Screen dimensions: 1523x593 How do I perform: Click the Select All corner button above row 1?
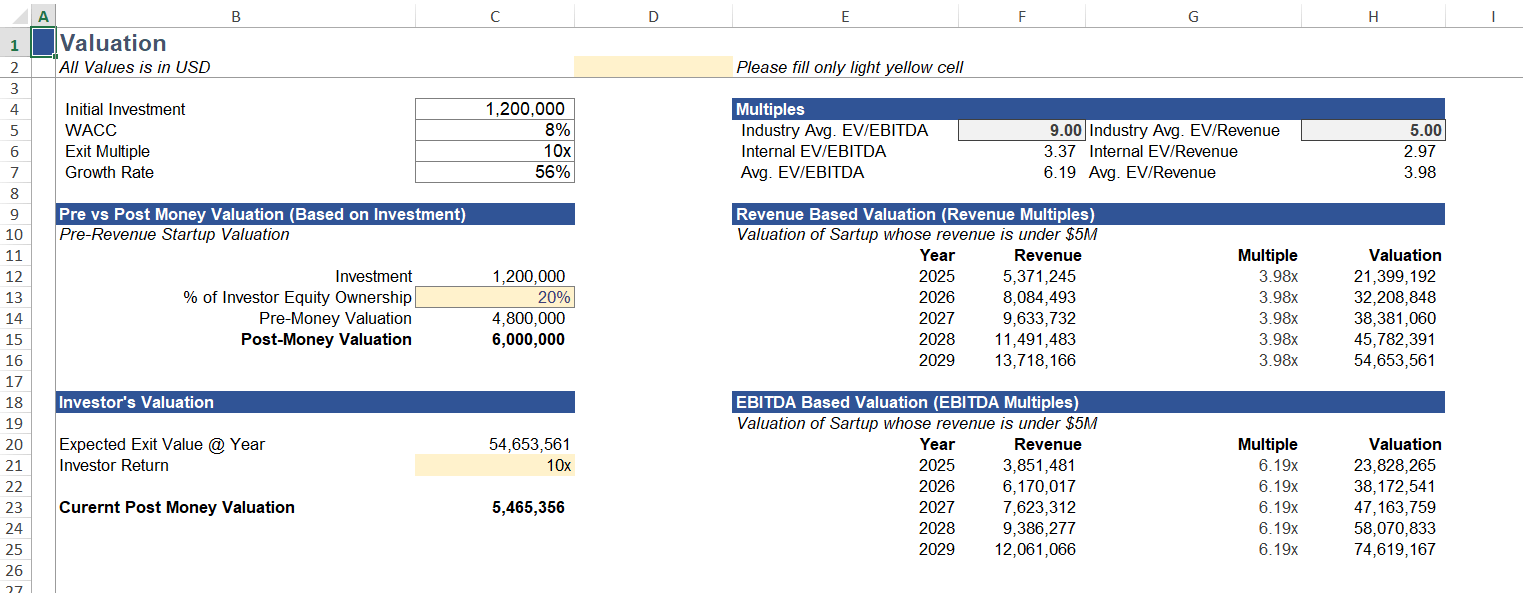point(20,16)
